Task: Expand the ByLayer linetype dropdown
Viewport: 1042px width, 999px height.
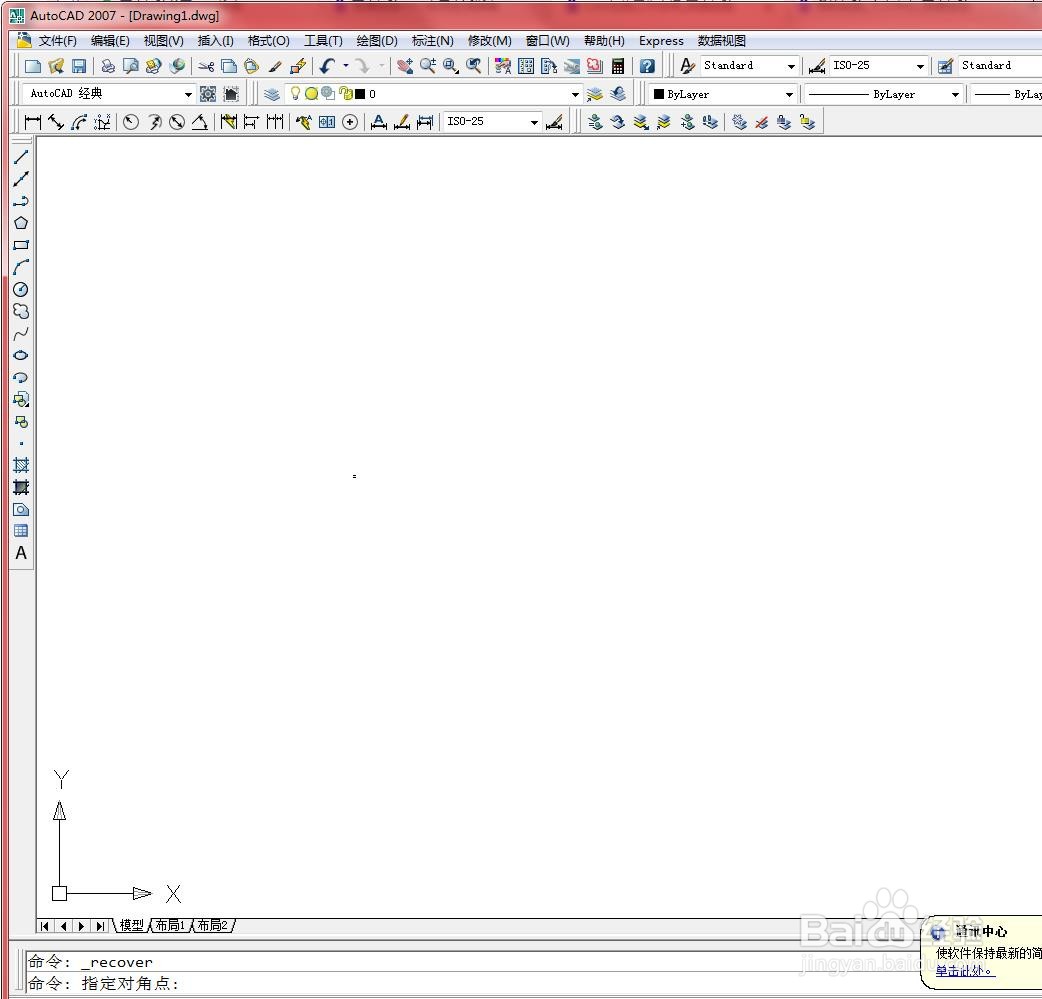Action: tap(955, 94)
